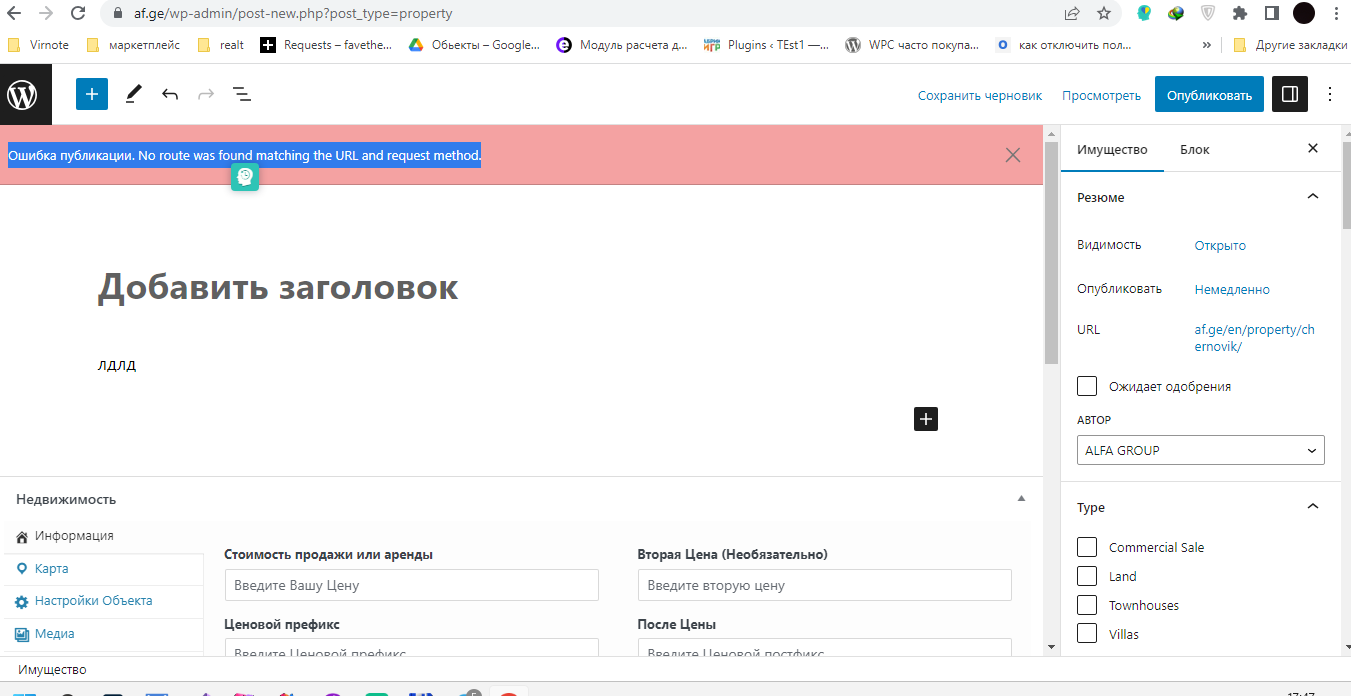Click the Имущество breadcrumb at bottom
Screen dimensions: 1351x696
click(52, 669)
